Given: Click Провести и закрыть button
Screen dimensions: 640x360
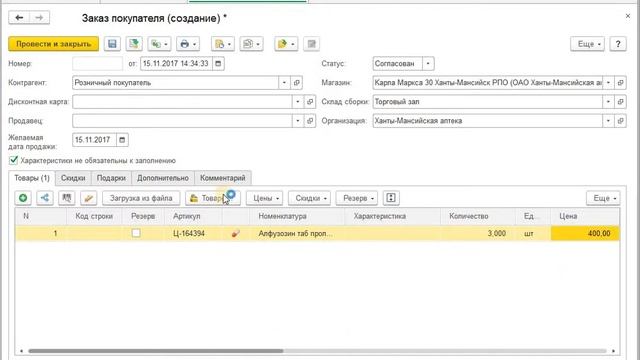Looking at the screenshot, I should click(53, 44).
